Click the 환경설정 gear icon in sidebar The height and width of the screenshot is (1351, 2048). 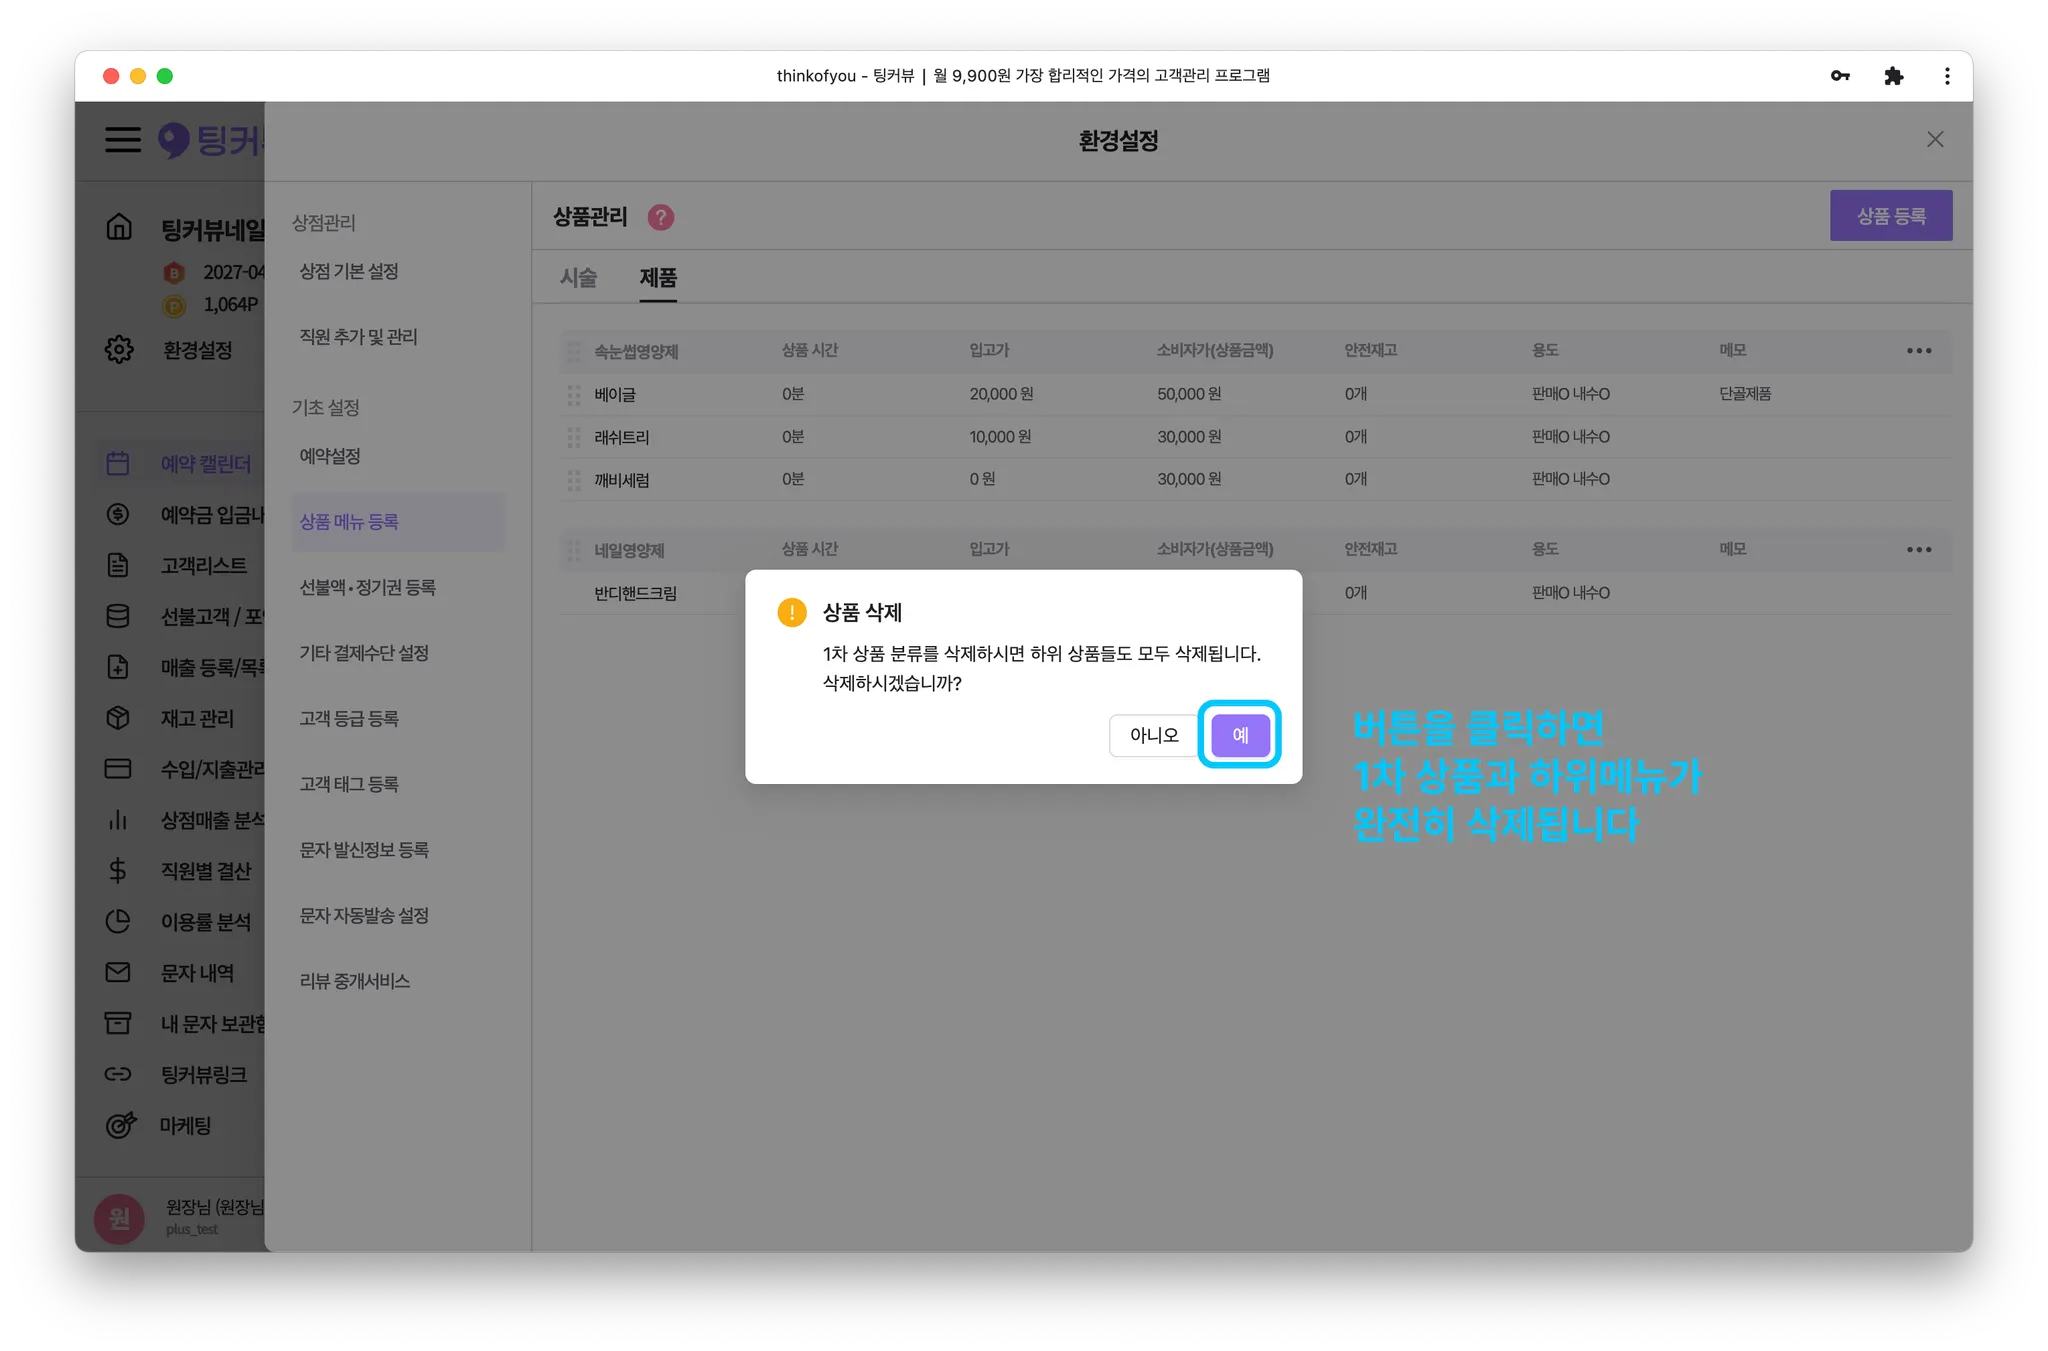point(119,350)
